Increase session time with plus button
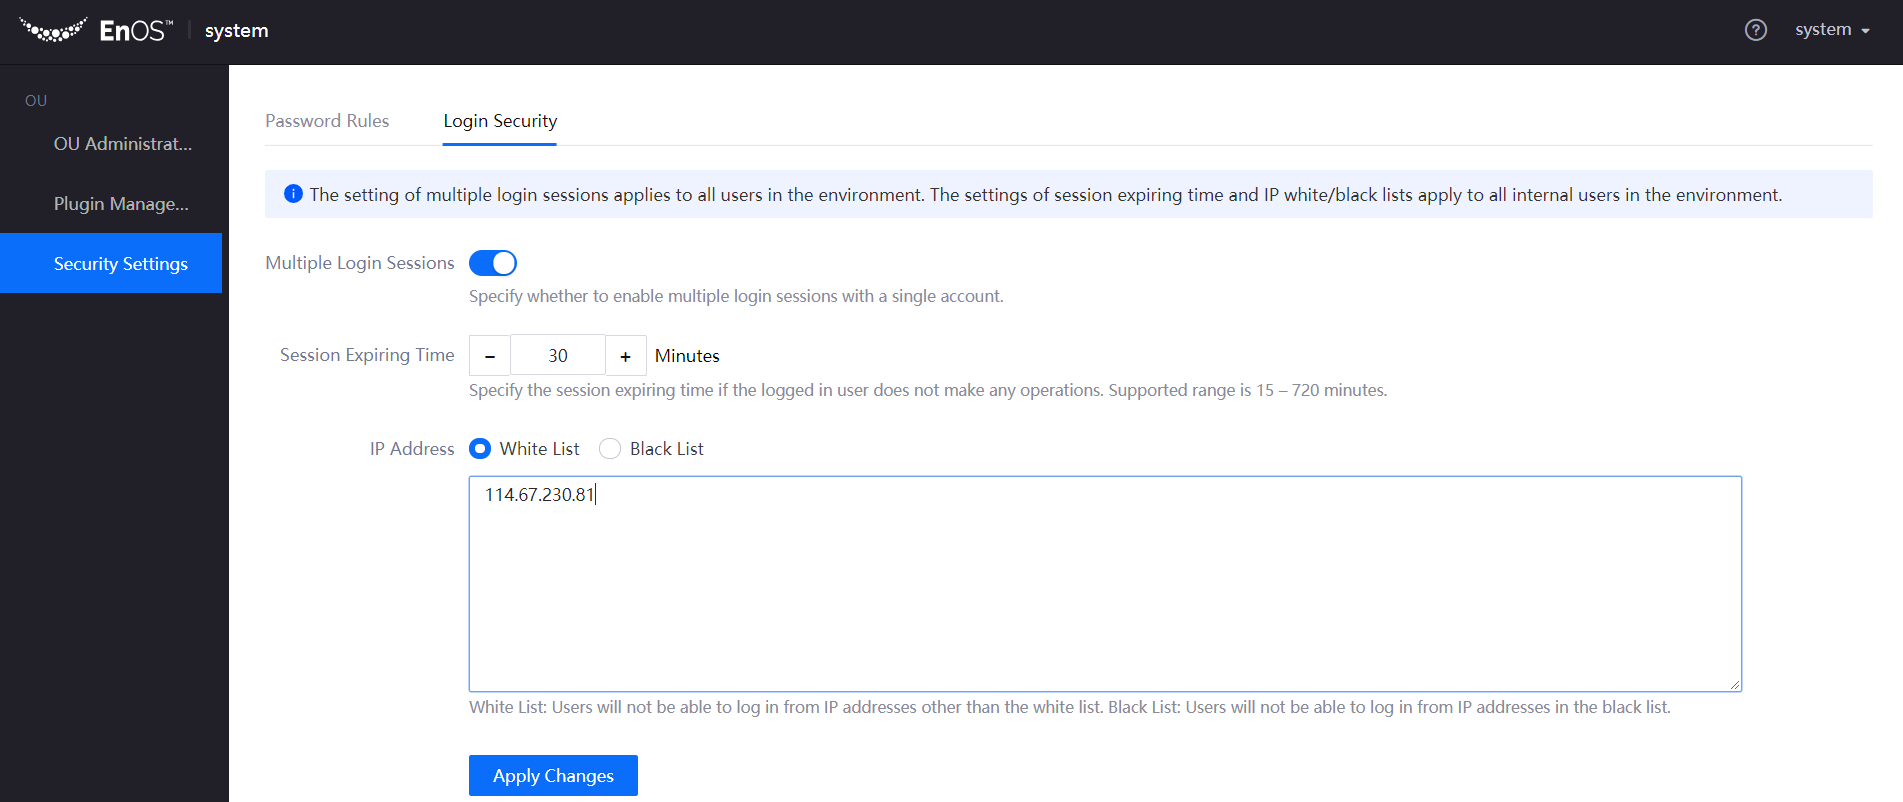The height and width of the screenshot is (802, 1903). point(626,356)
